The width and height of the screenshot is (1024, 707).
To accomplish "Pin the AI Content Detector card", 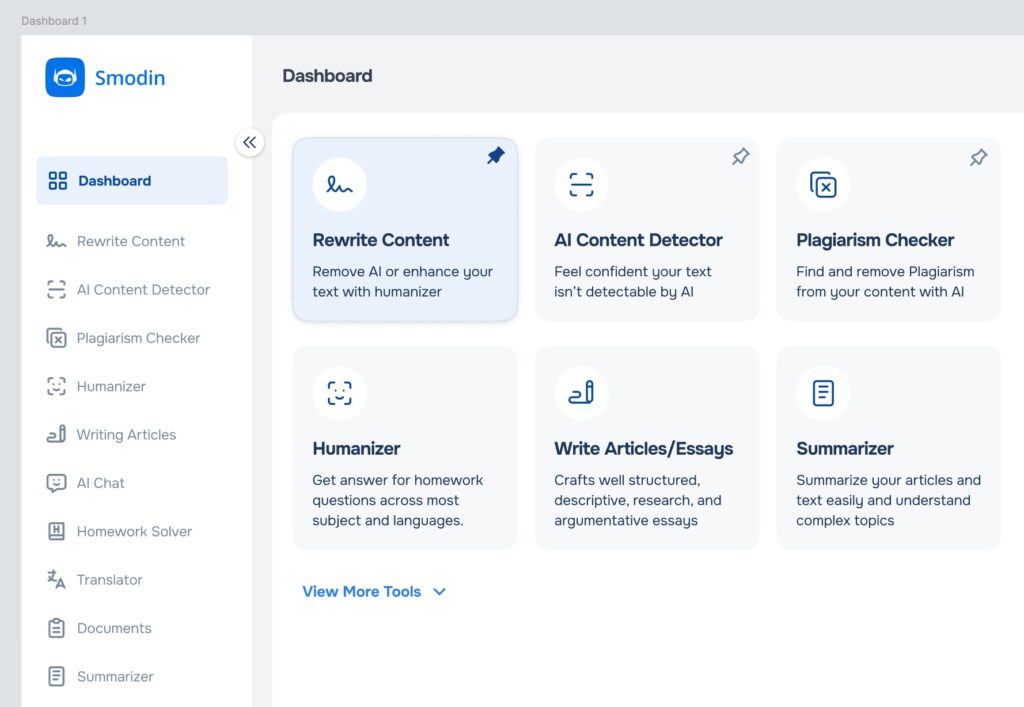I will pyautogui.click(x=741, y=157).
